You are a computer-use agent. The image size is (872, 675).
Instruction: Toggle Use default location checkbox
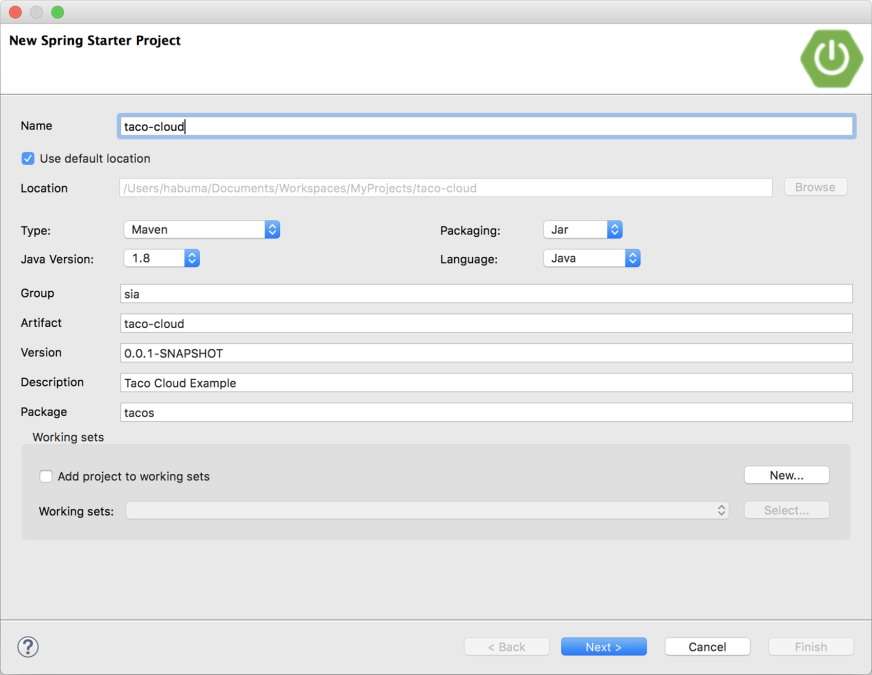(x=28, y=158)
